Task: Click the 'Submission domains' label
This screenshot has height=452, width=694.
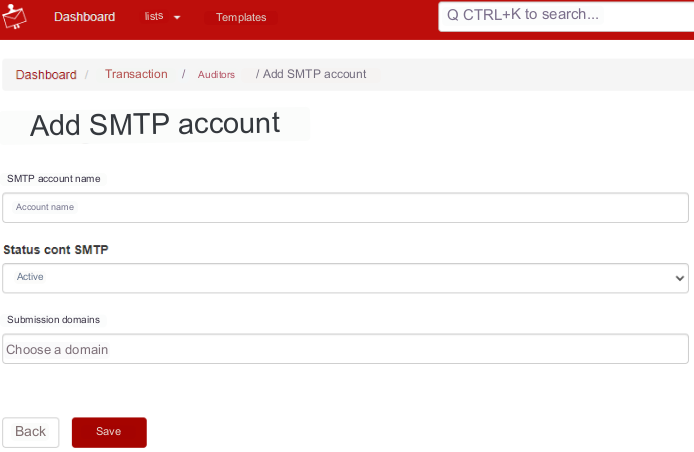Action: [x=53, y=320]
